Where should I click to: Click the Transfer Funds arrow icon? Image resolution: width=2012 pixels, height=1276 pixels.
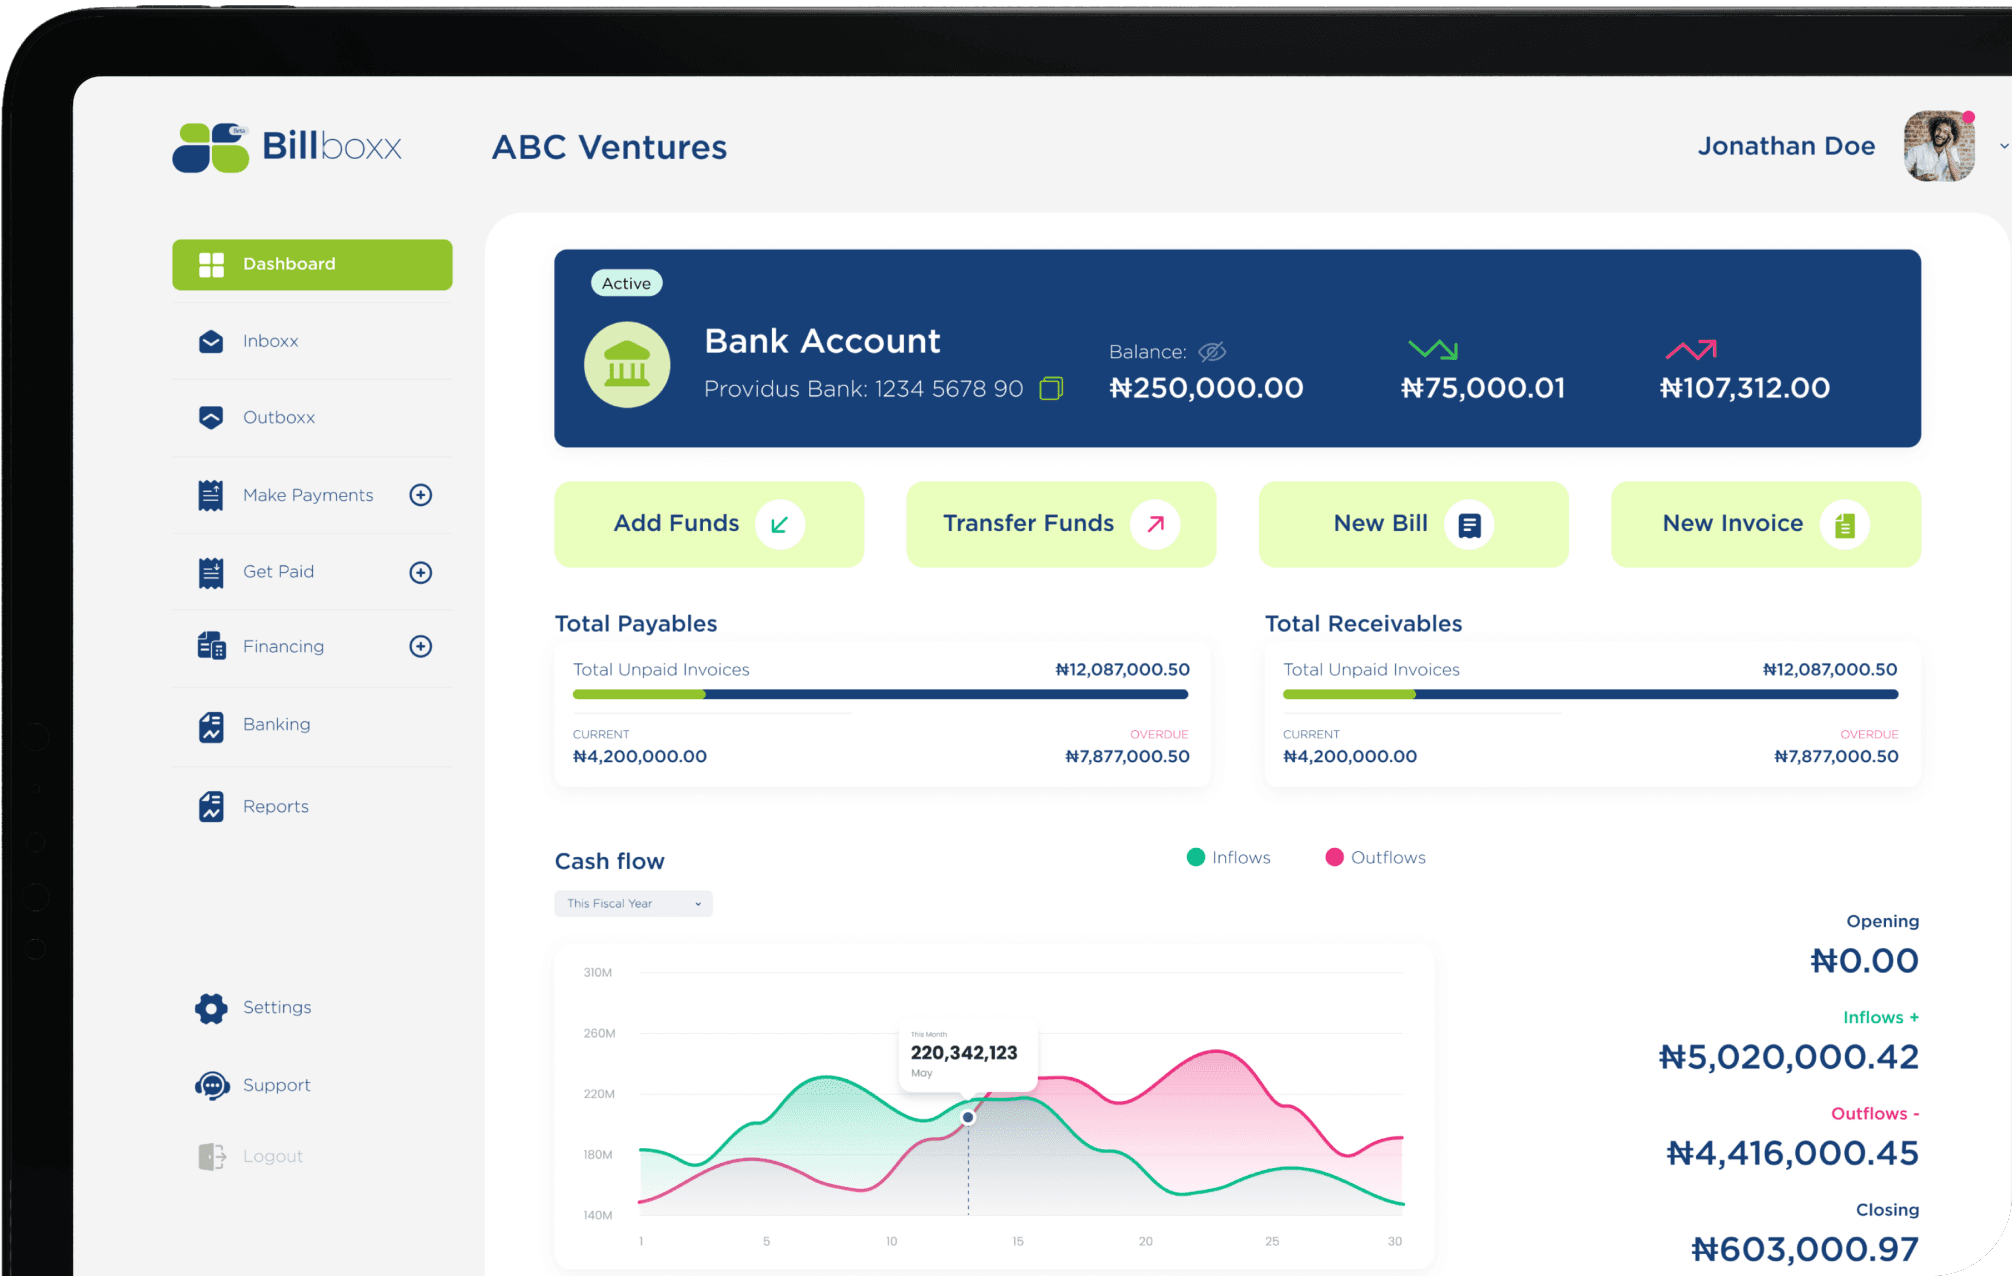click(1155, 524)
